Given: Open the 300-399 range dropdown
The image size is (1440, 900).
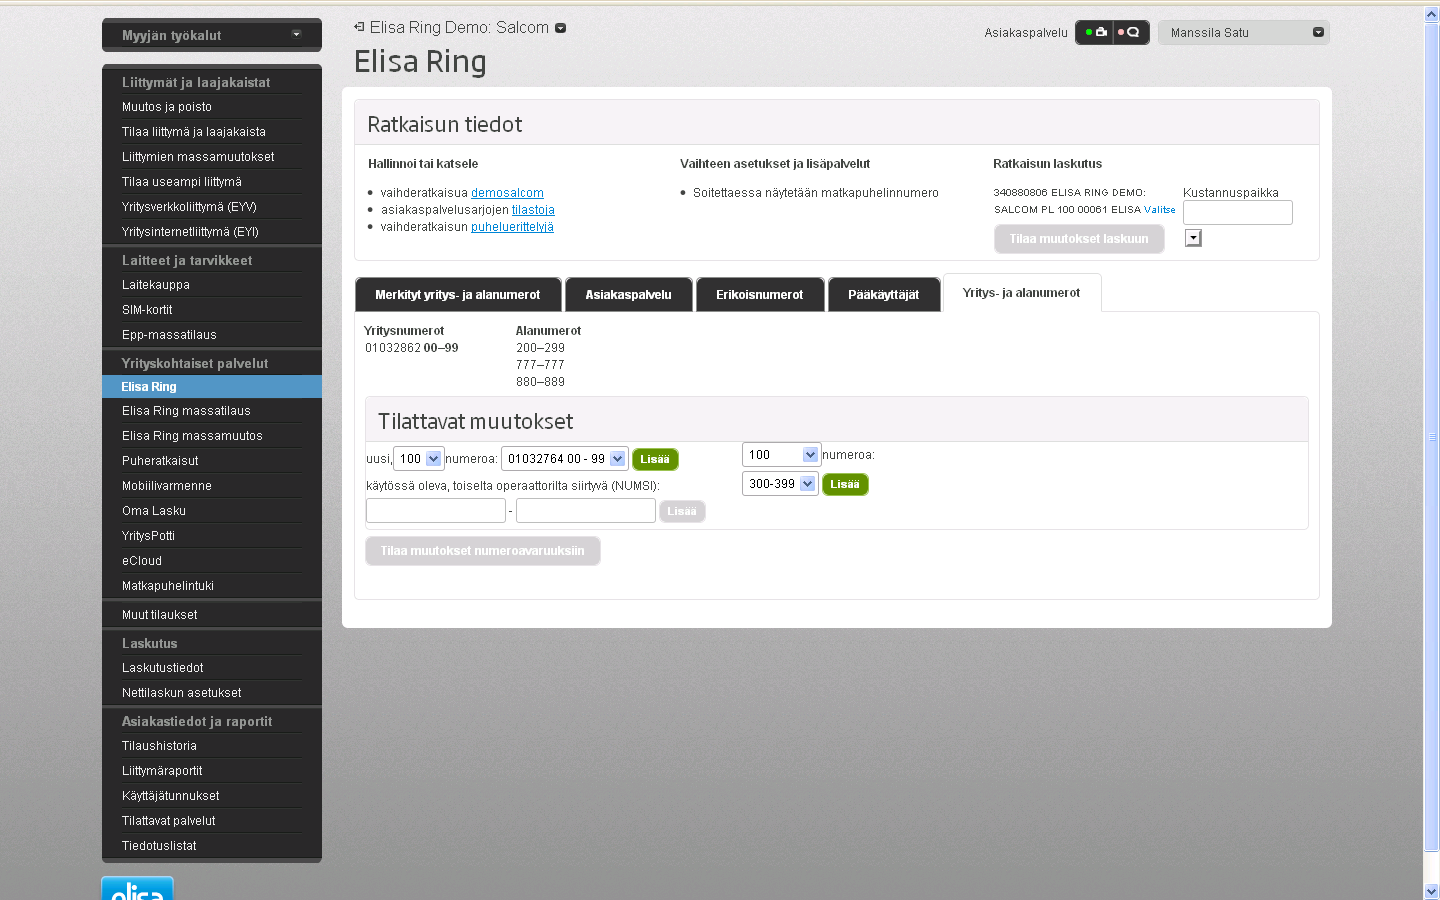Looking at the screenshot, I should click(x=780, y=484).
